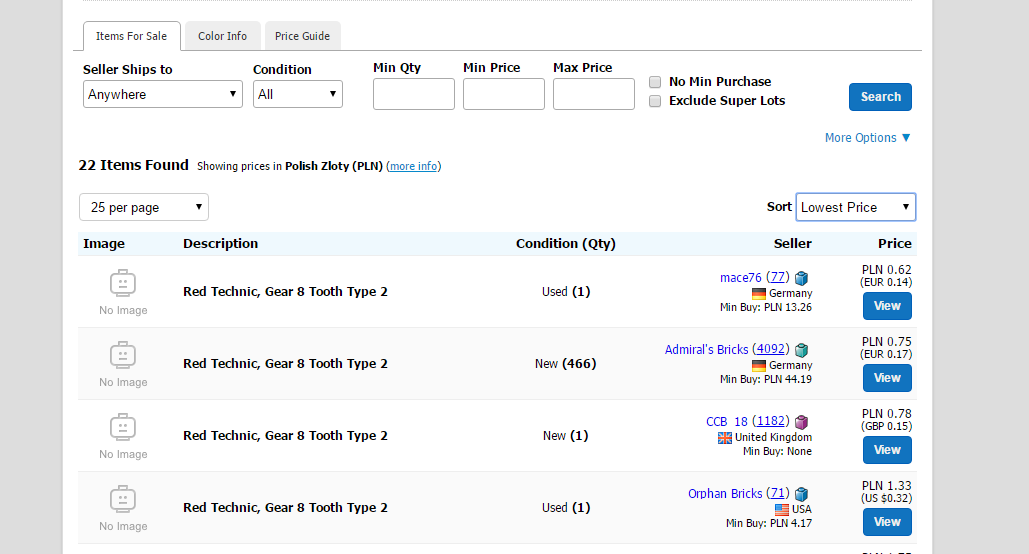The image size is (1029, 554).
Task: Open CCB 18 seller link
Action: click(x=726, y=422)
